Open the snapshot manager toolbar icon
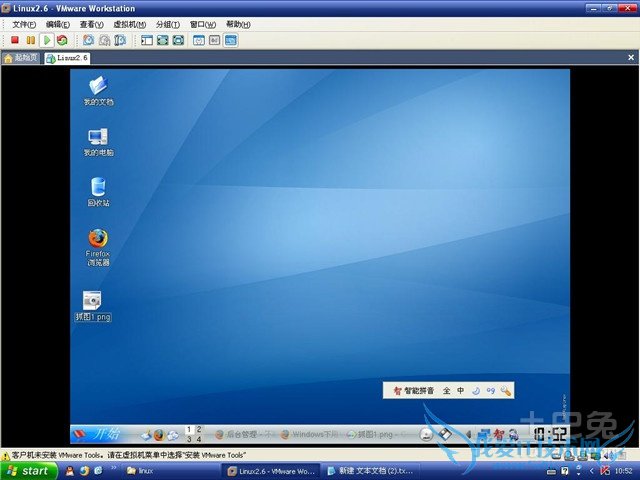640x480 pixels. click(x=120, y=40)
